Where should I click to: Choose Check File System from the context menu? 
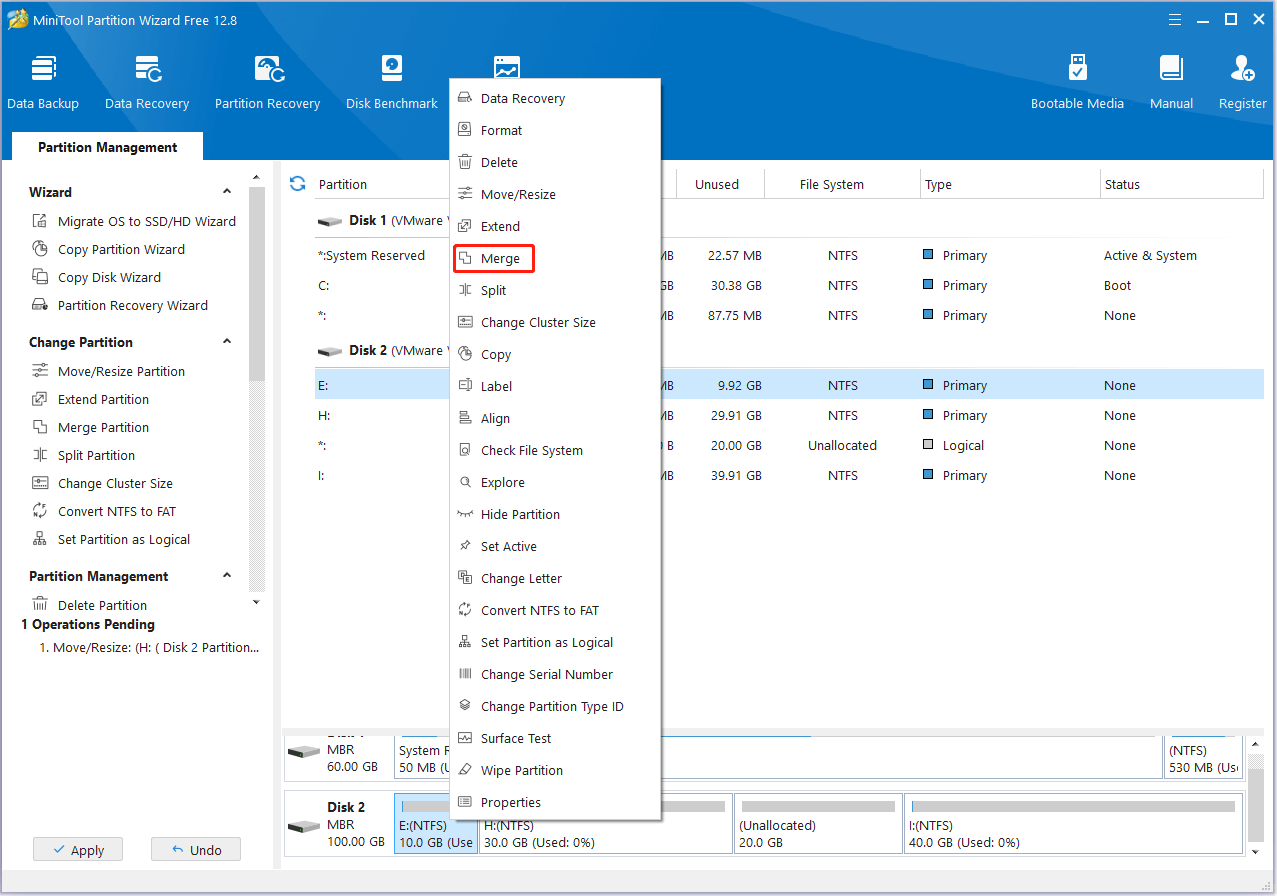[x=554, y=450]
